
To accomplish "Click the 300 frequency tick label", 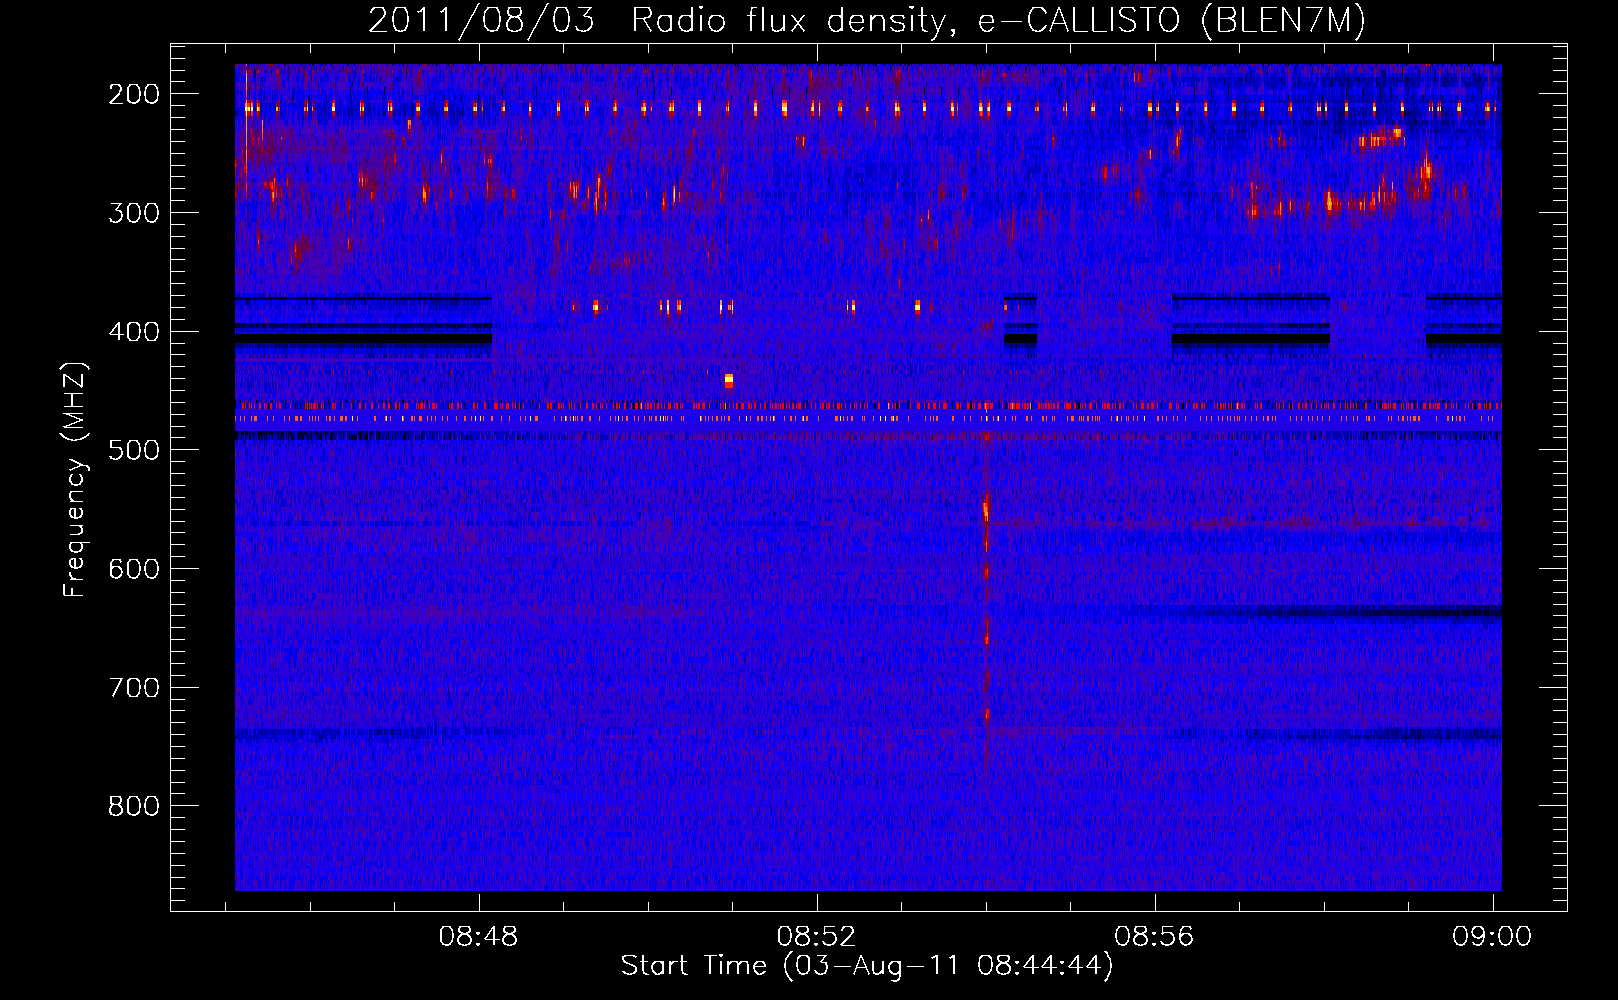I will [134, 213].
